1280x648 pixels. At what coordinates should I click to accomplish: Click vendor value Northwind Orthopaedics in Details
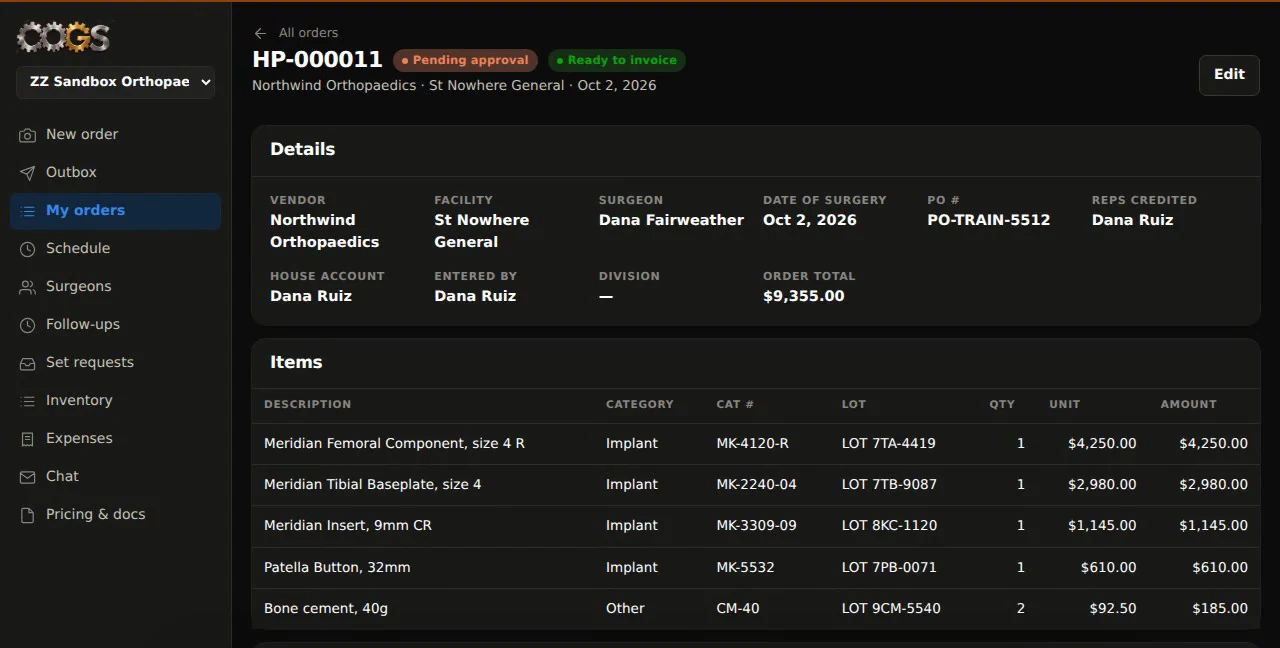pyautogui.click(x=324, y=231)
